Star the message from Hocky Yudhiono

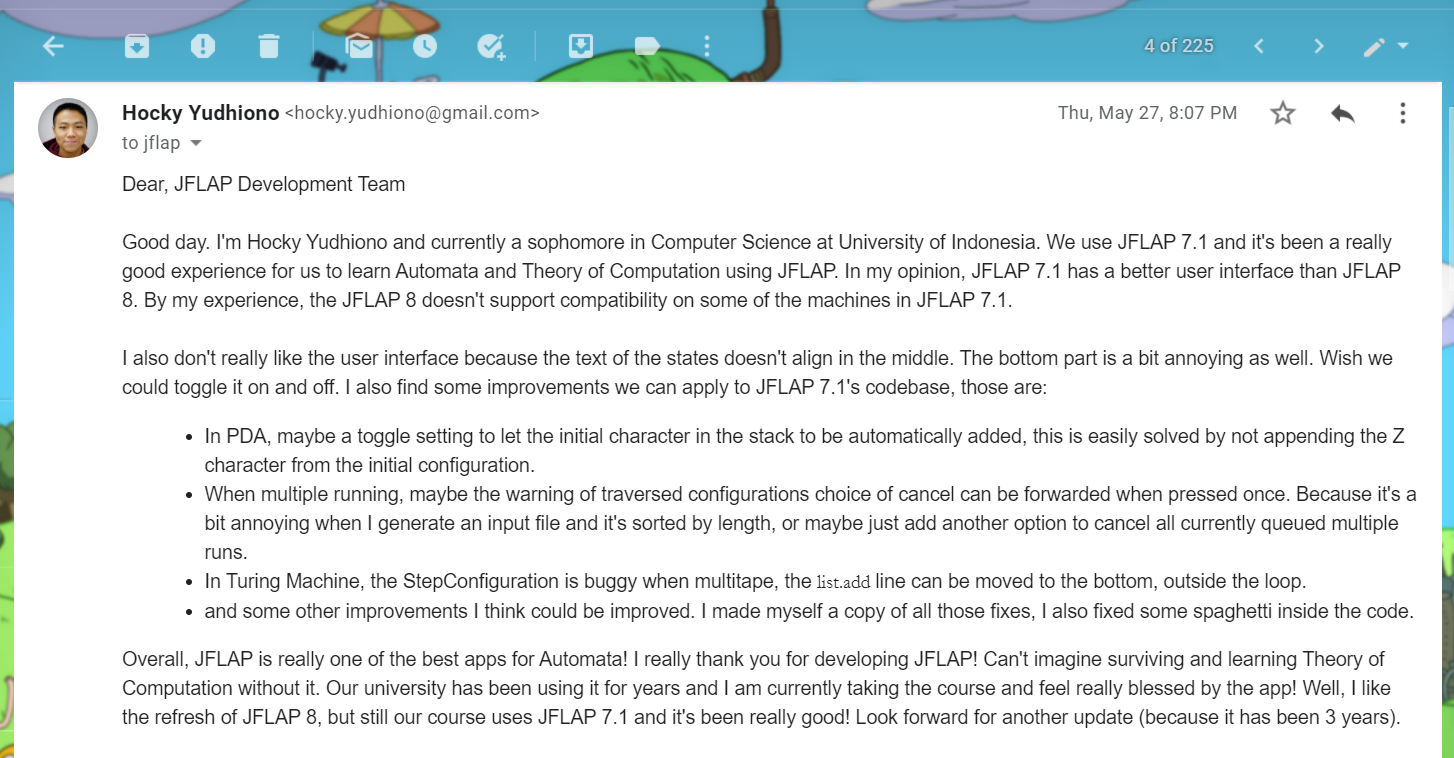(x=1282, y=113)
